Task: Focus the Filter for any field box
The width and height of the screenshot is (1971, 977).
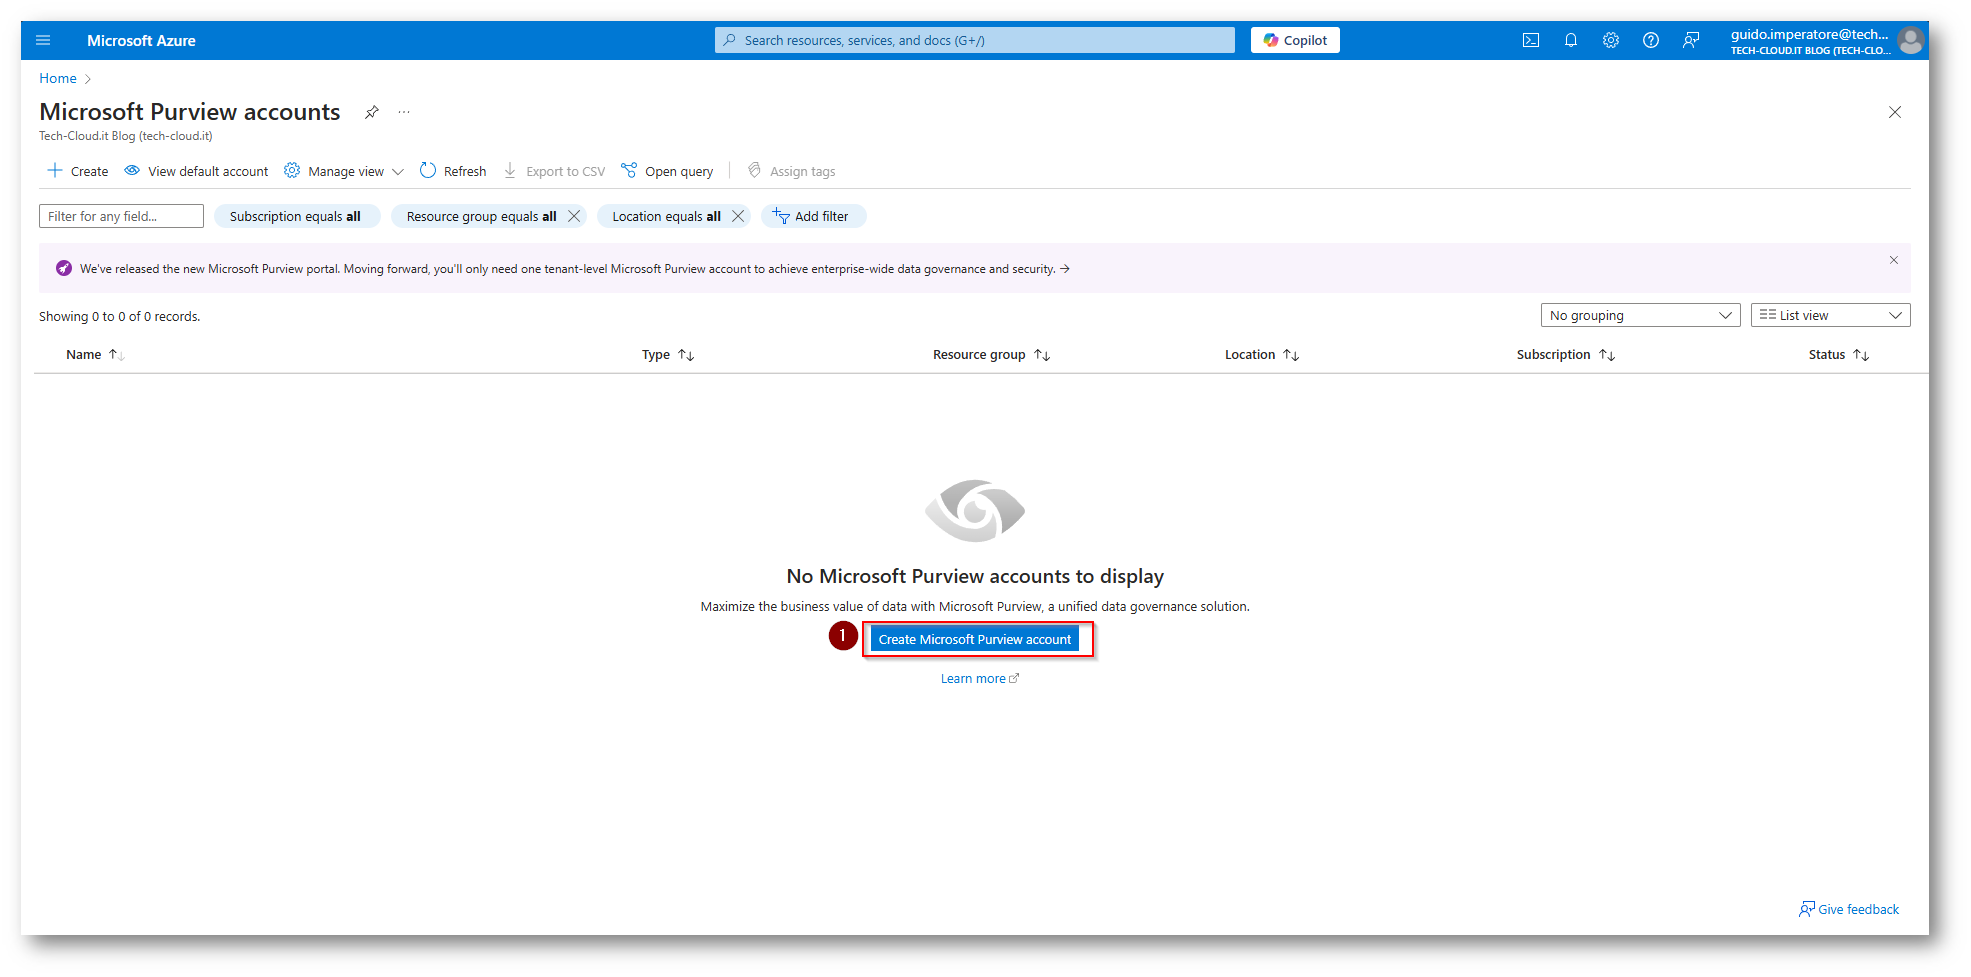Action: point(121,216)
